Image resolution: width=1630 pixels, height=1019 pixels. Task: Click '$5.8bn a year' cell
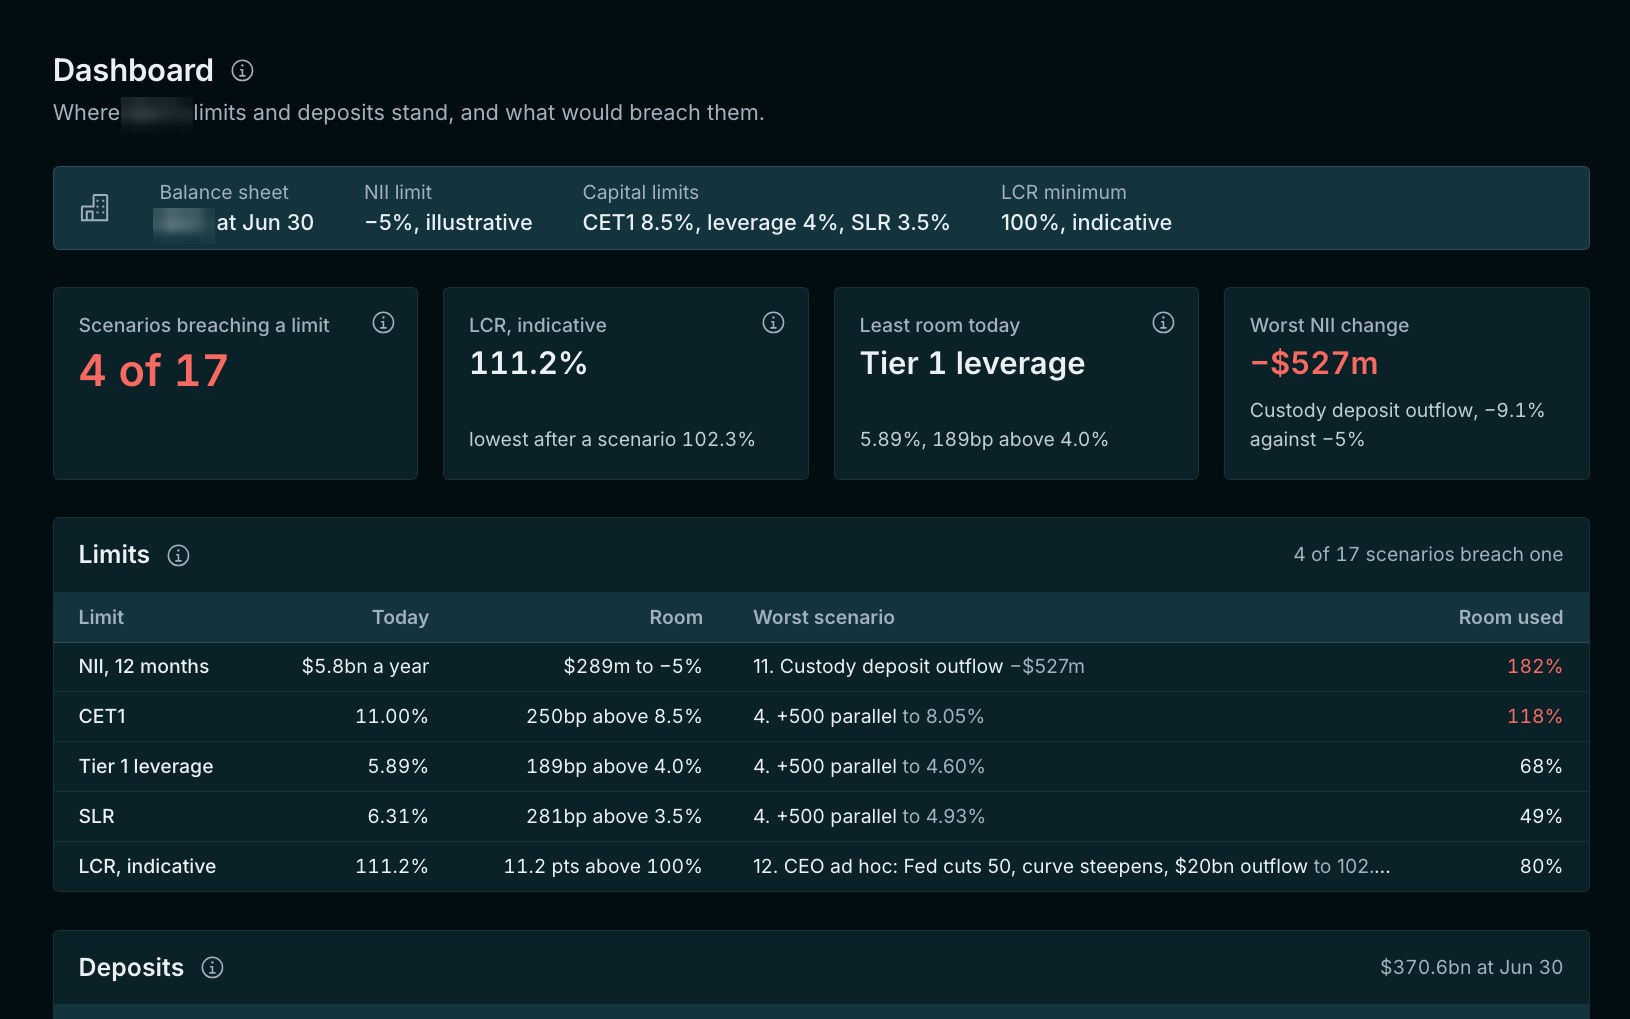365,666
